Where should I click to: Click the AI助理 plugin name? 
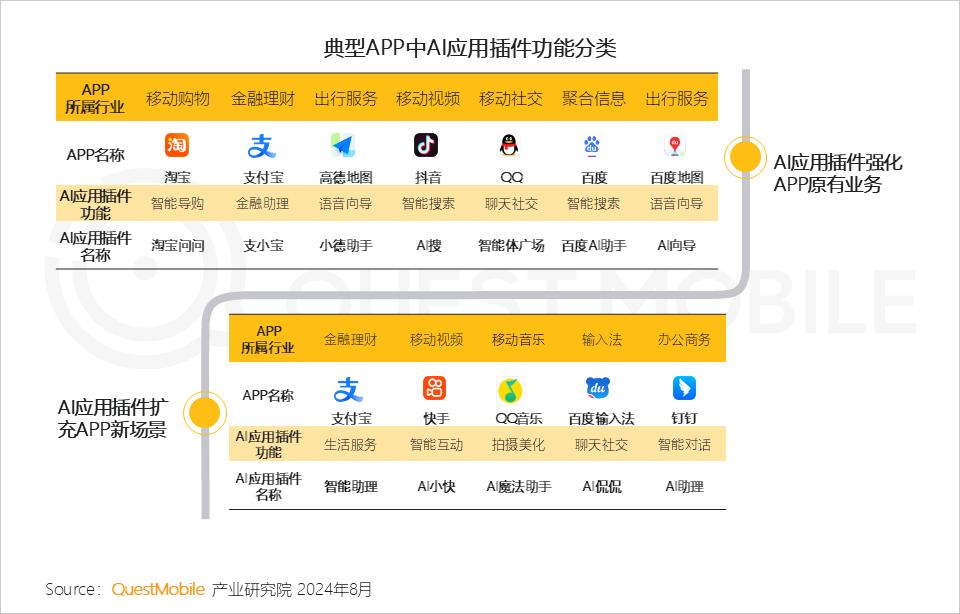point(684,487)
